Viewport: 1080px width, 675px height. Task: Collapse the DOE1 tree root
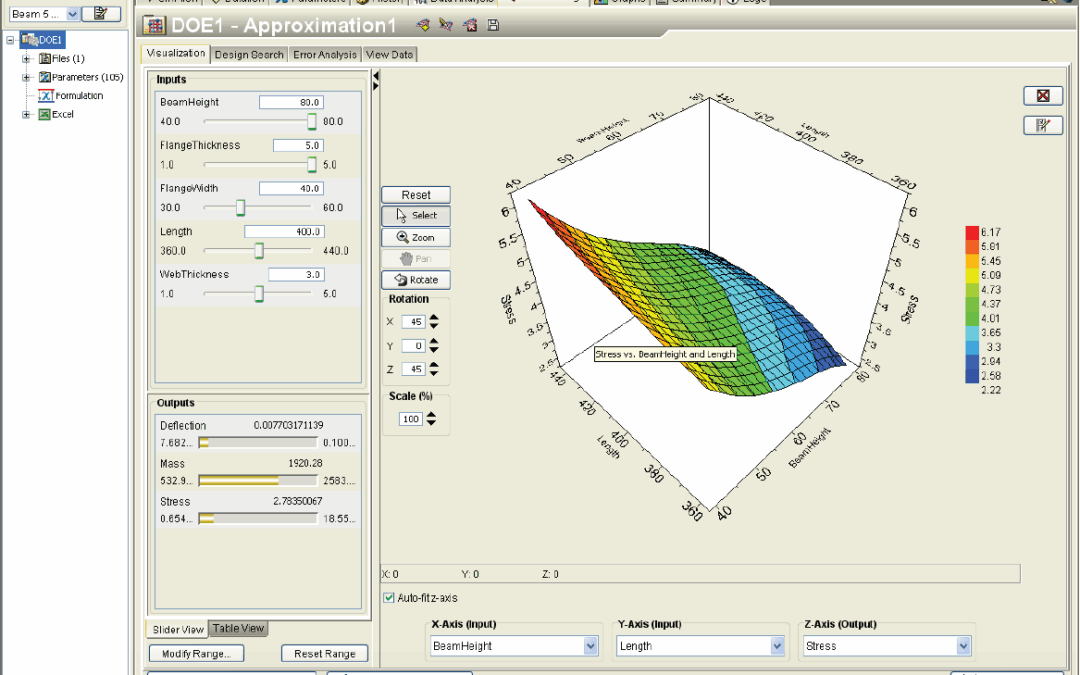pos(10,40)
